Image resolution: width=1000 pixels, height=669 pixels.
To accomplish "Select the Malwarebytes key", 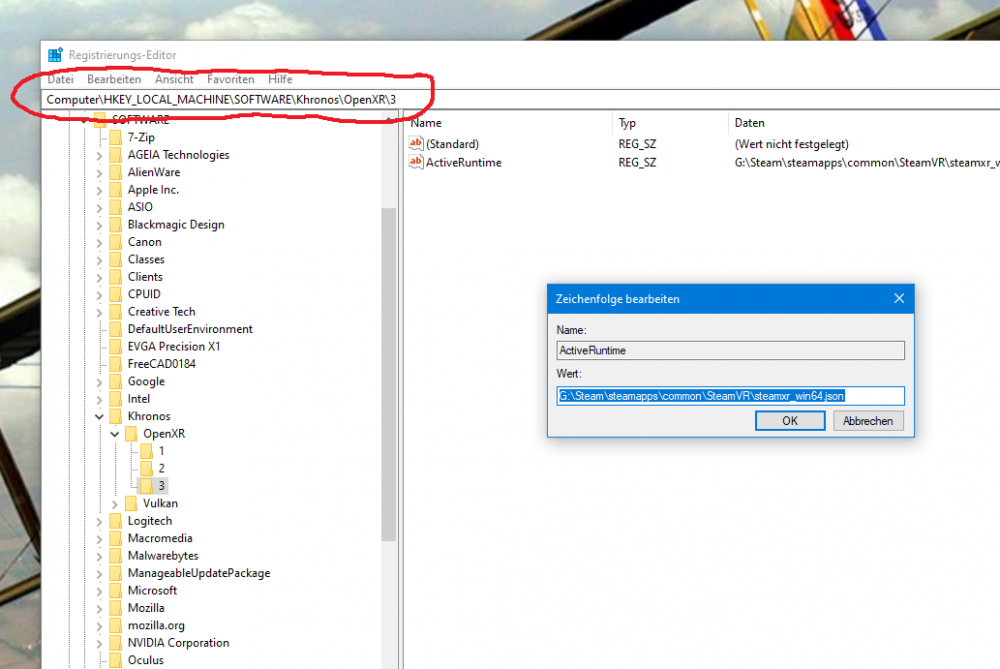I will pyautogui.click(x=163, y=555).
